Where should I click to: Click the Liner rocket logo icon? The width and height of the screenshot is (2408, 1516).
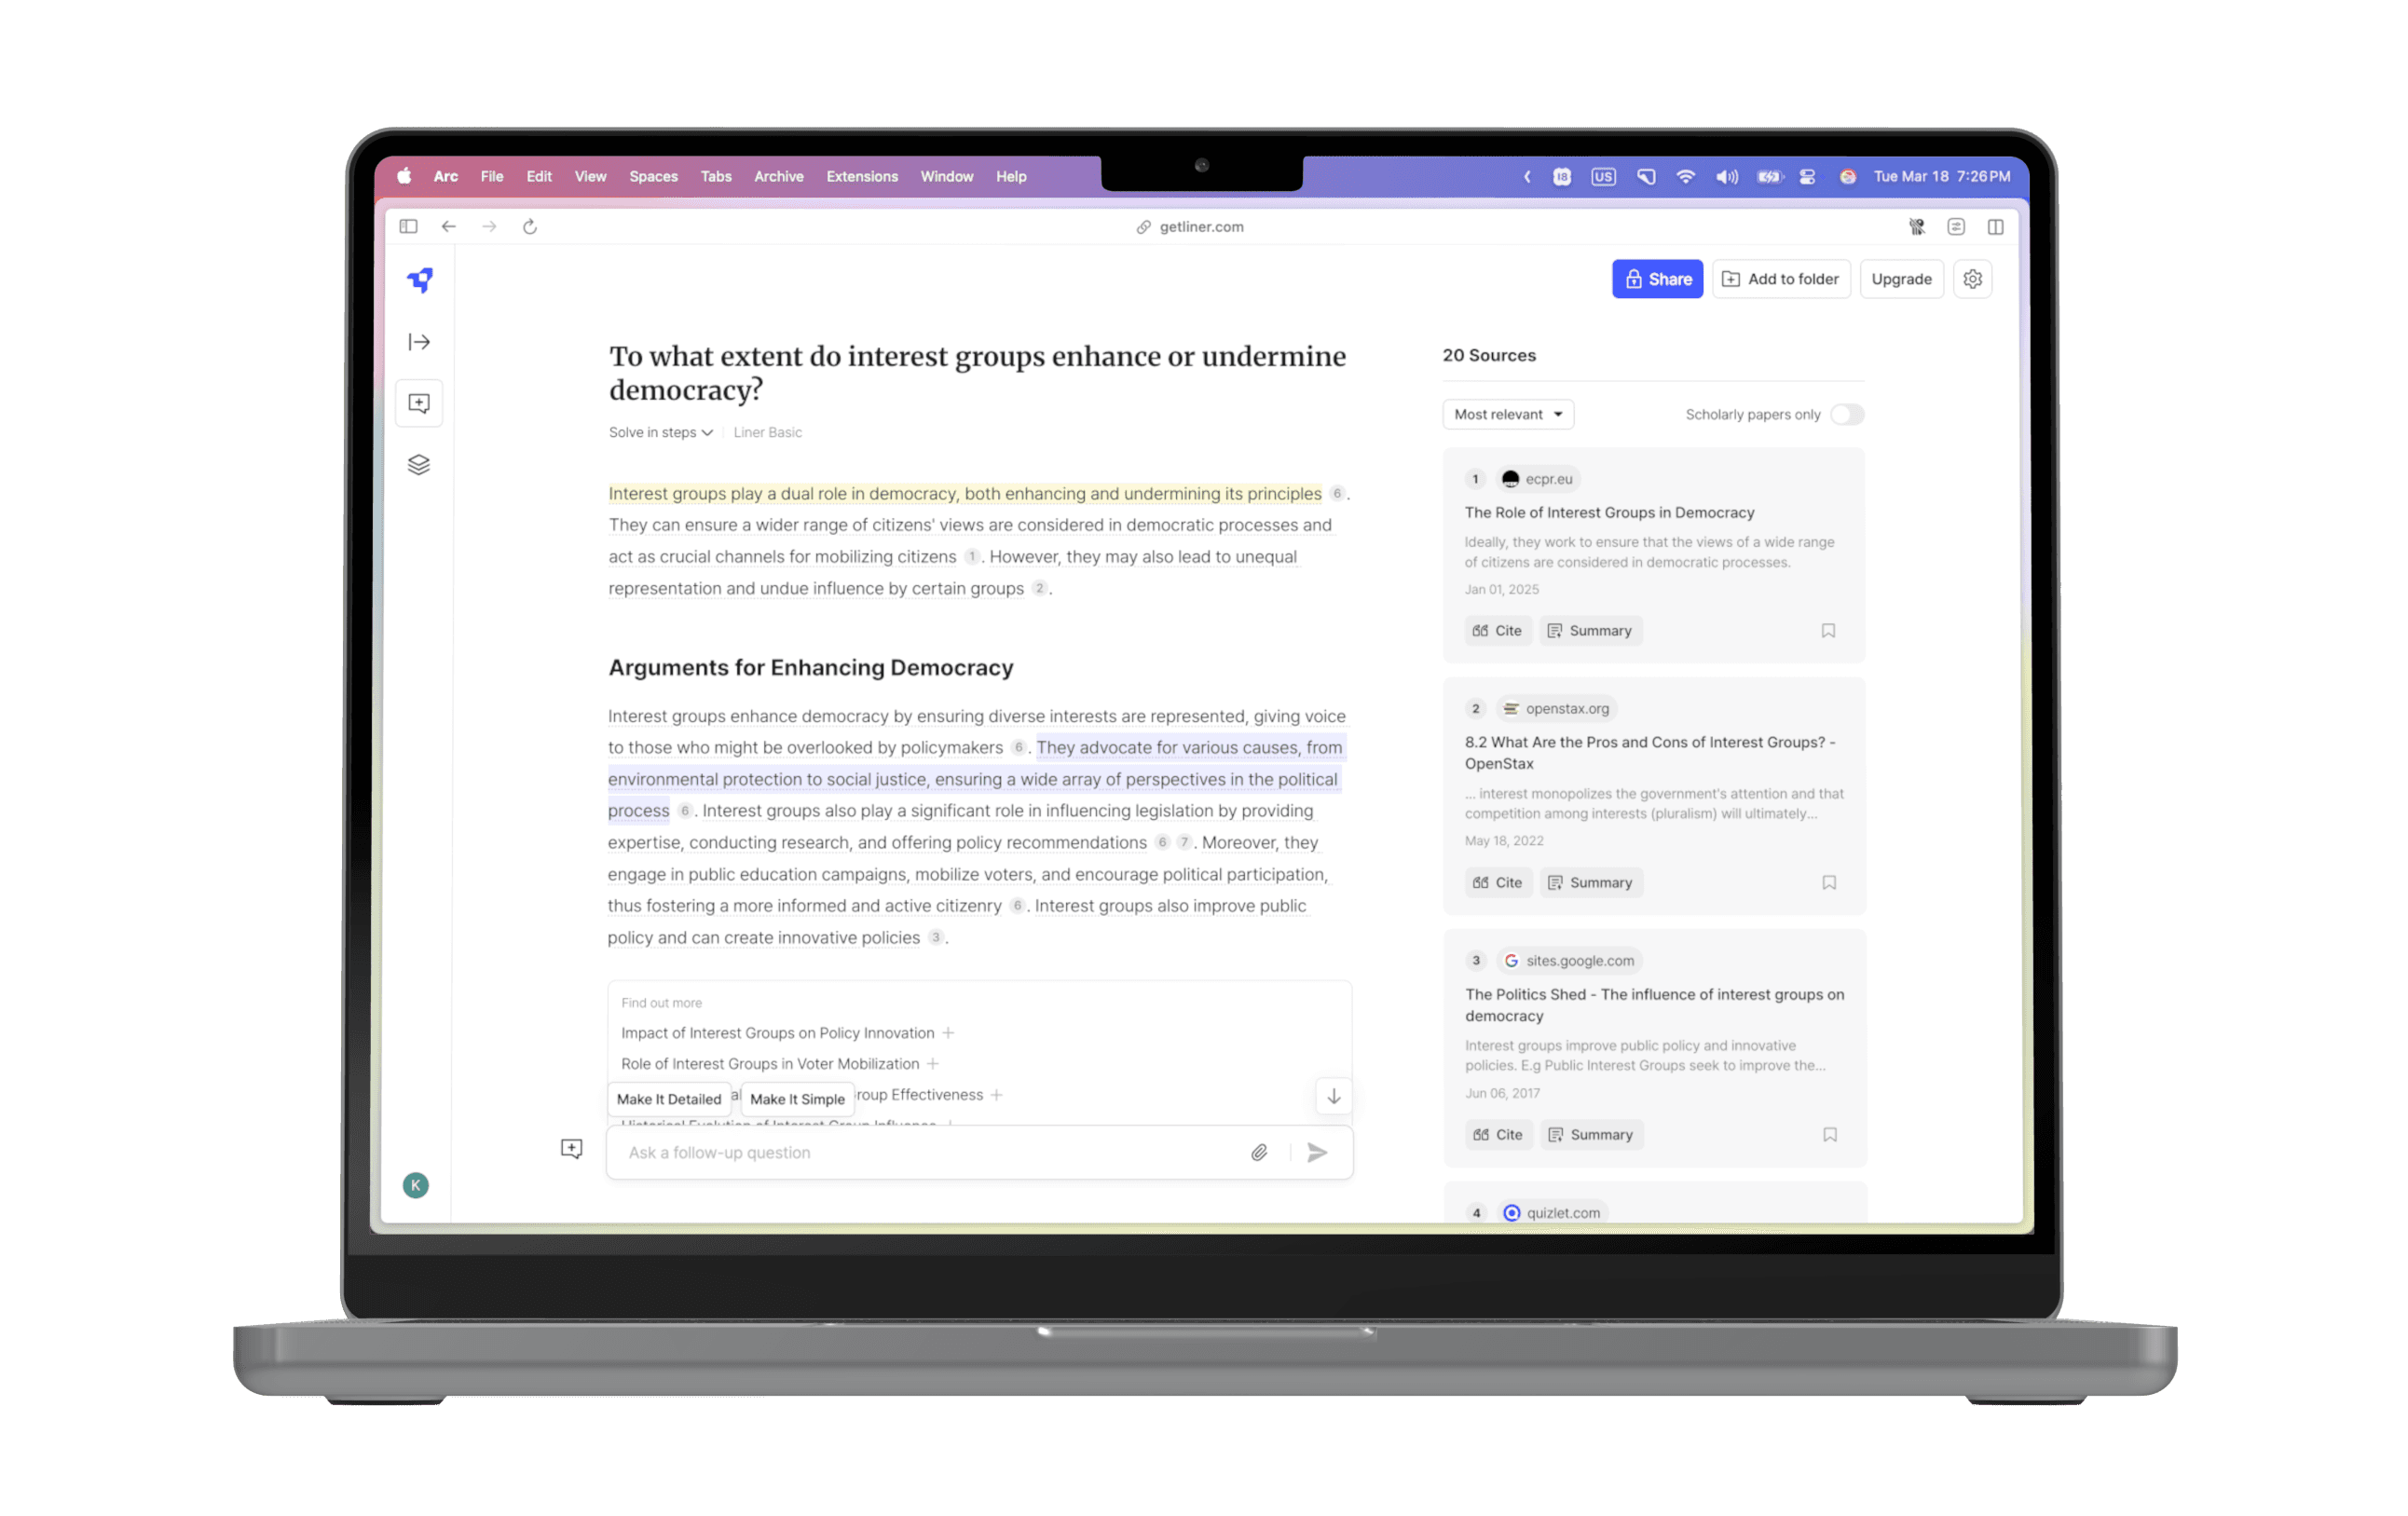(x=420, y=280)
